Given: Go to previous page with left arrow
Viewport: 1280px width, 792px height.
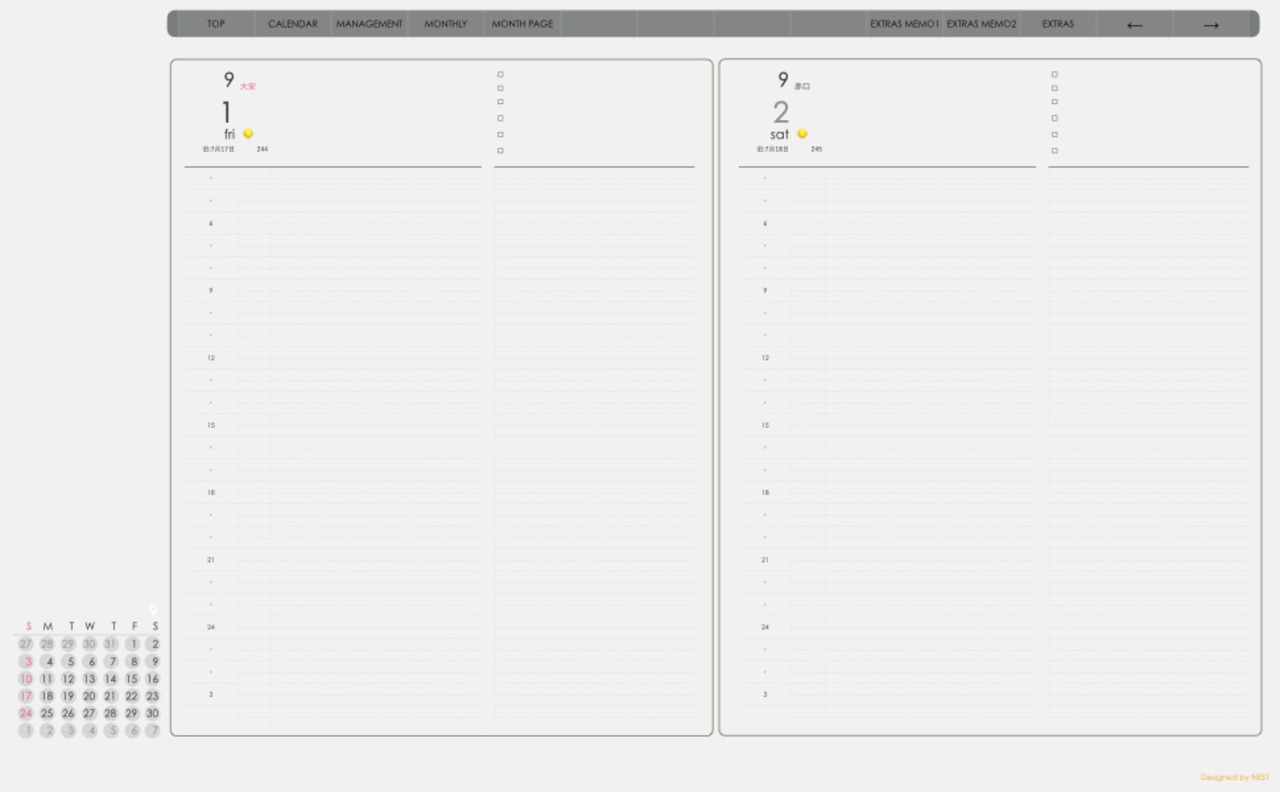Looking at the screenshot, I should click(x=1134, y=25).
